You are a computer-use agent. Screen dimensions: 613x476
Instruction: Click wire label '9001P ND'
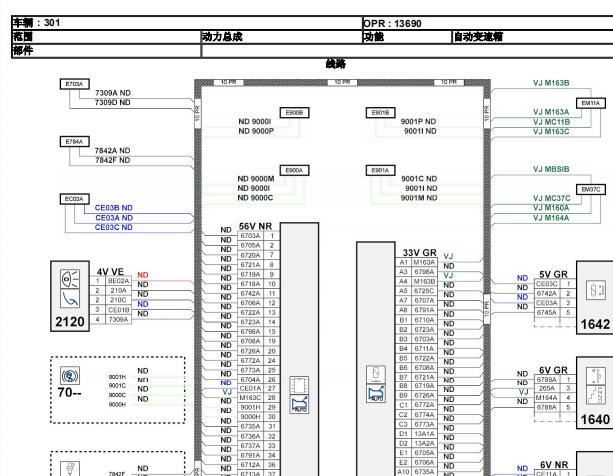[x=418, y=122]
